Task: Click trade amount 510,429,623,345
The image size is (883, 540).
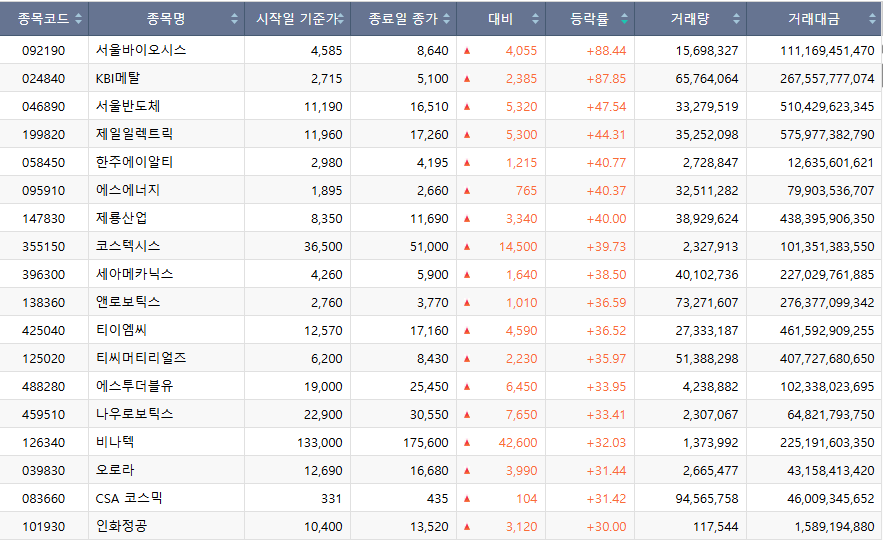Action: pyautogui.click(x=827, y=107)
